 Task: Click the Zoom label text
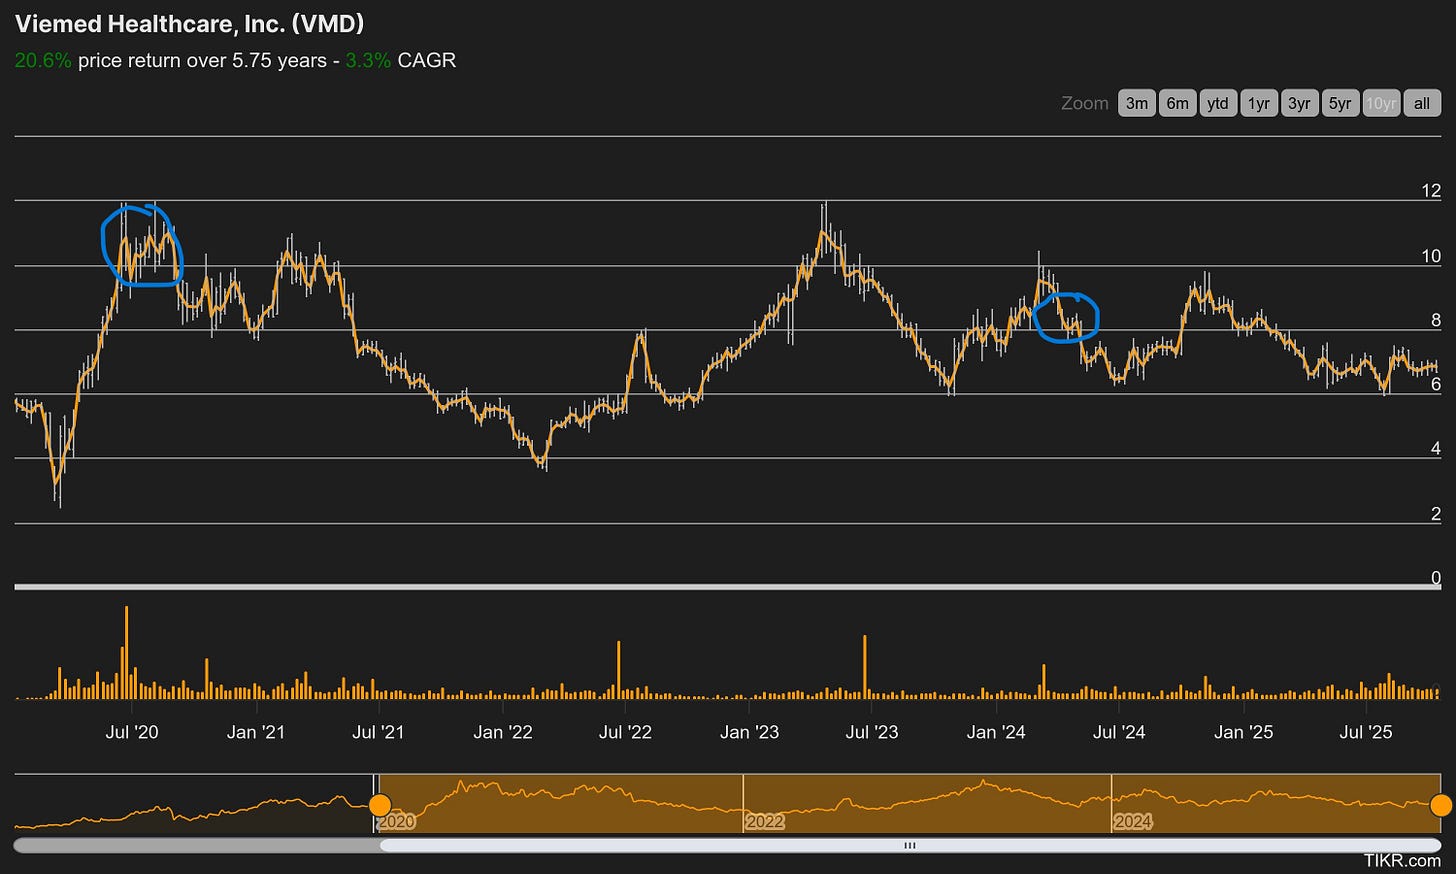(1085, 103)
